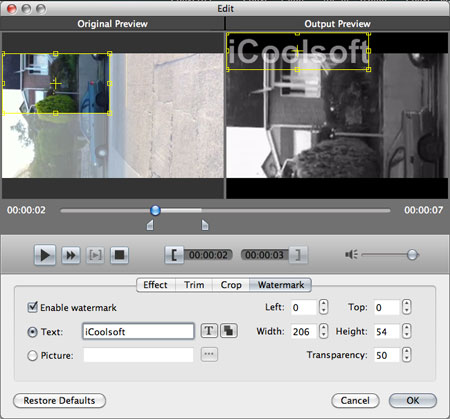Image resolution: width=450 pixels, height=419 pixels.
Task: Click the Width stepper arrows
Action: tap(323, 331)
